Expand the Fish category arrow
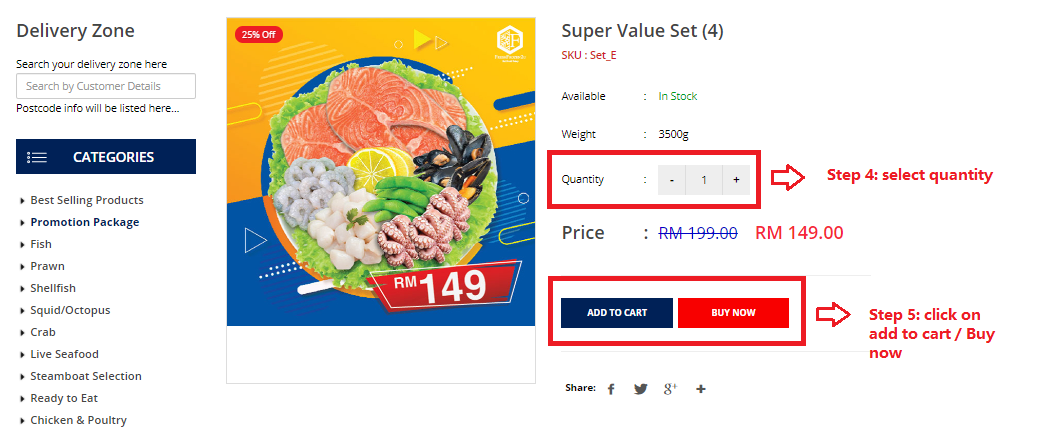This screenshot has height=430, width=1045. tap(23, 245)
